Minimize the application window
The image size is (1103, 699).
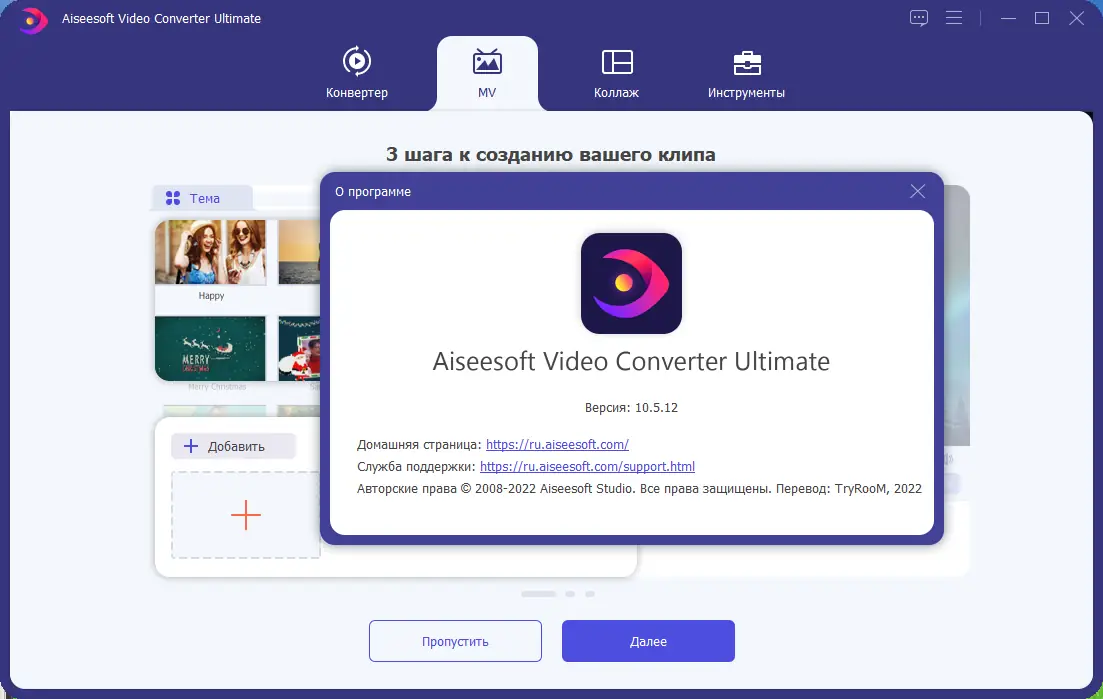pos(1008,18)
